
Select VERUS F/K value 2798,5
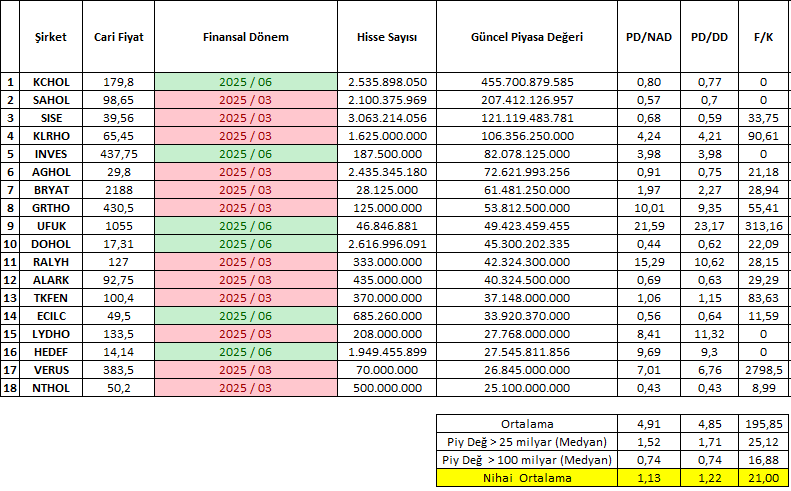click(765, 369)
